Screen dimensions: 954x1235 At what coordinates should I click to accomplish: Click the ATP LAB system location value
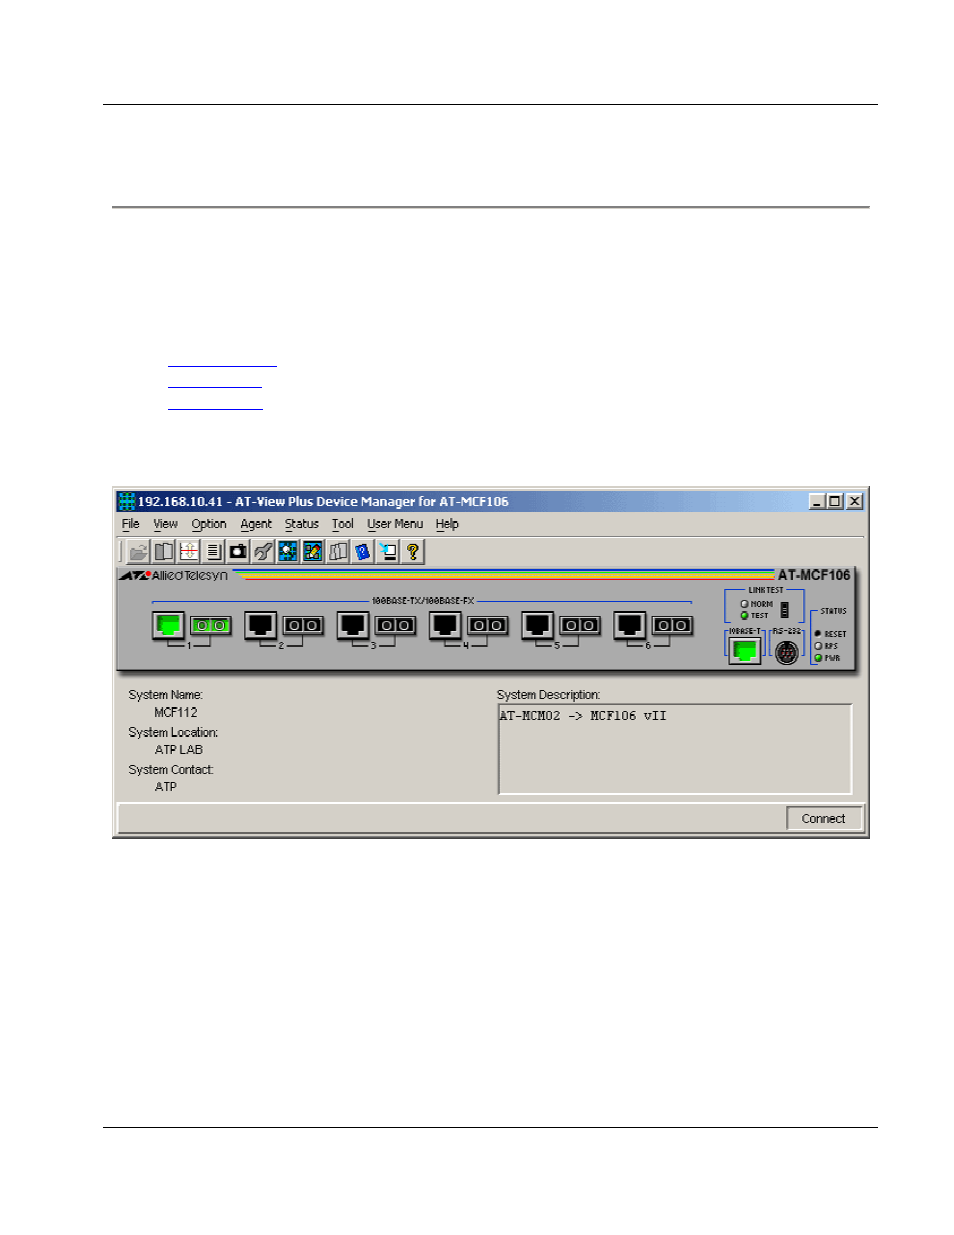coord(179,750)
